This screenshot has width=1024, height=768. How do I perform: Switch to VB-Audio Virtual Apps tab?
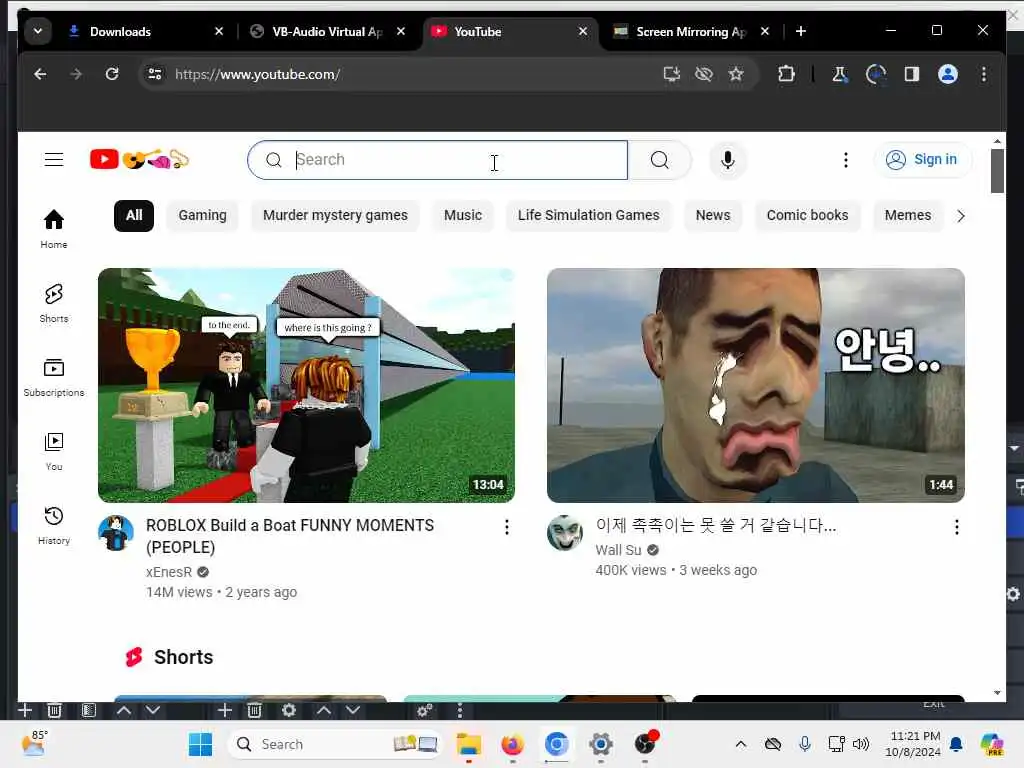pyautogui.click(x=328, y=31)
